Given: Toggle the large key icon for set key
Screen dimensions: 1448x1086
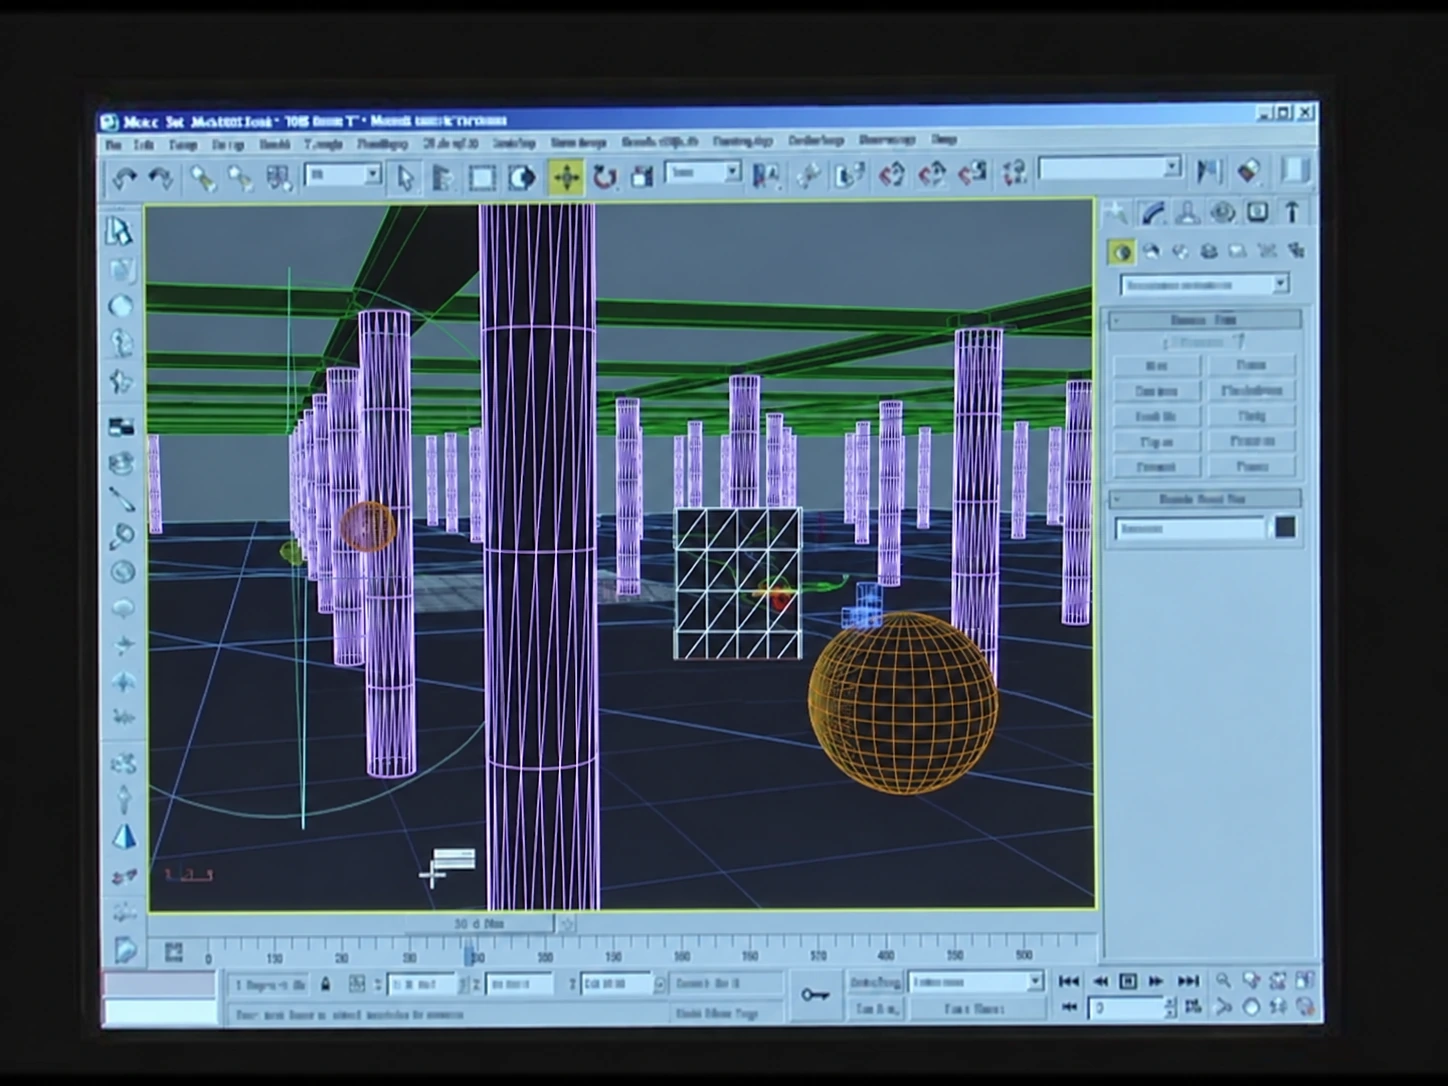Looking at the screenshot, I should (x=815, y=995).
